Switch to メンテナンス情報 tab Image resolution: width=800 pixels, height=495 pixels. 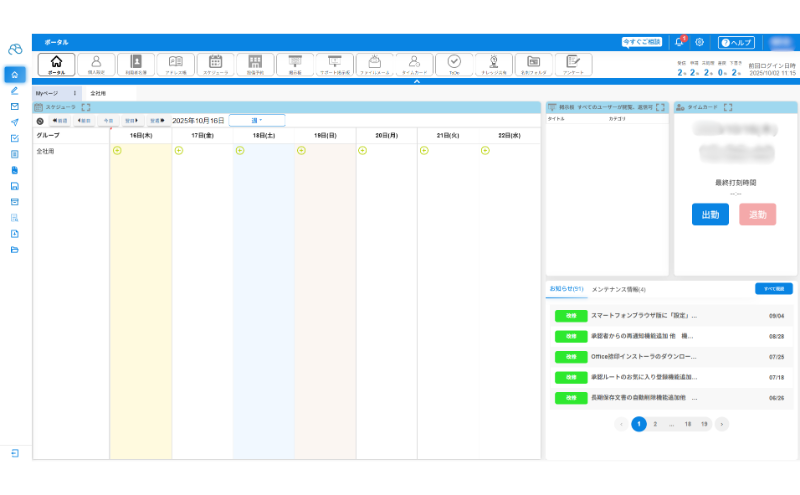pyautogui.click(x=619, y=289)
